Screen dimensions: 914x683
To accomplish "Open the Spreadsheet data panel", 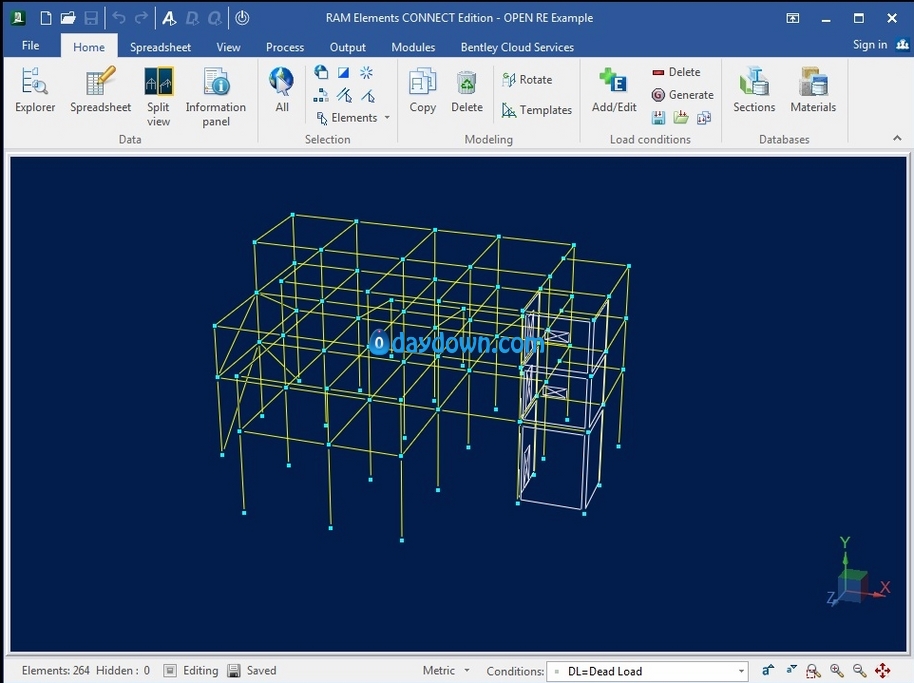I will [100, 90].
